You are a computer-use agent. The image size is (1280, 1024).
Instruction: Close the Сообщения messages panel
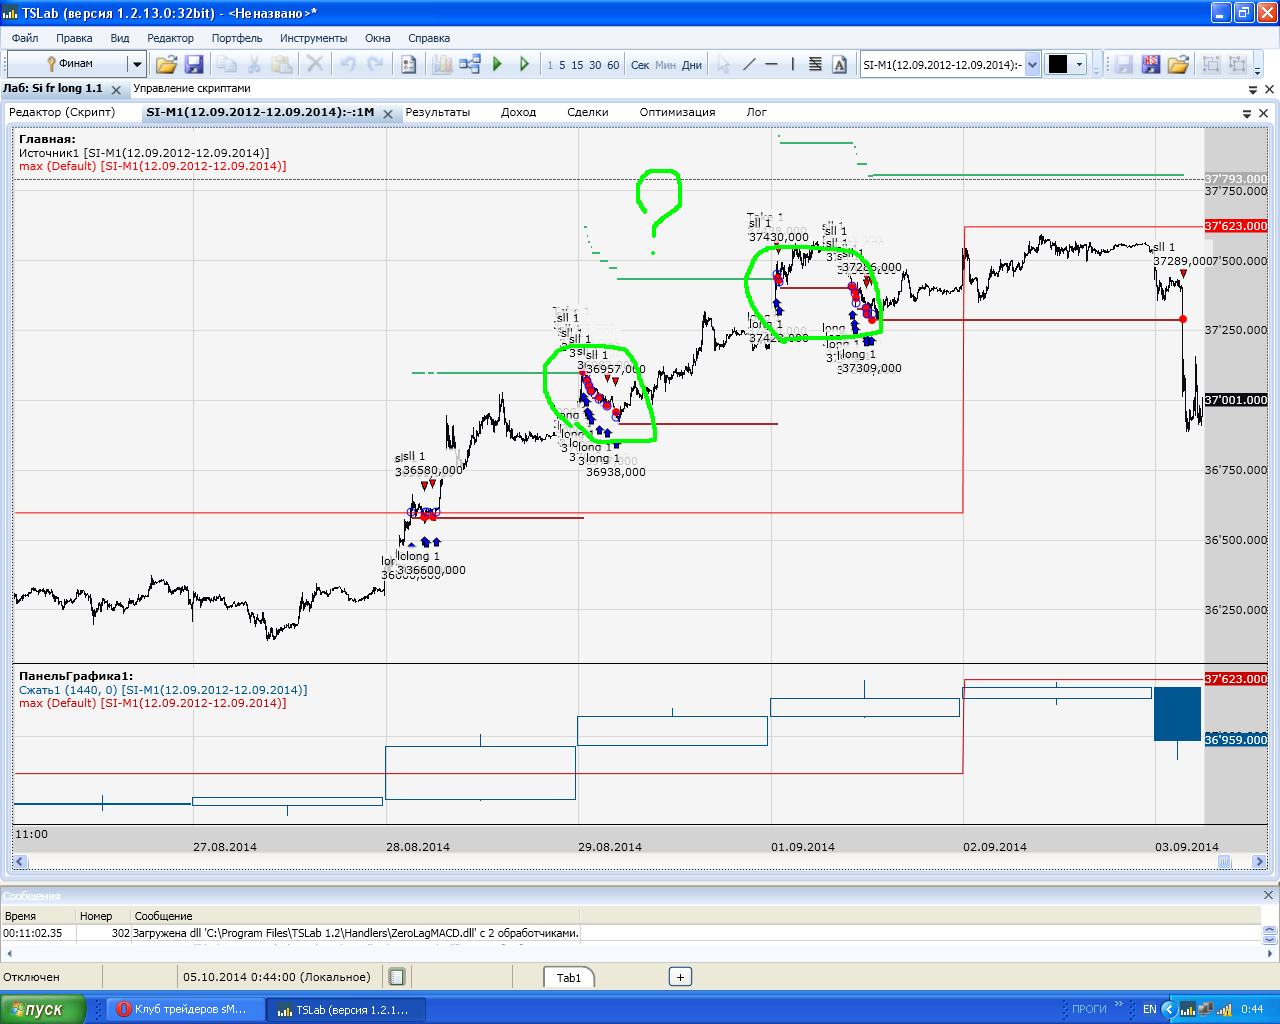[1268, 895]
